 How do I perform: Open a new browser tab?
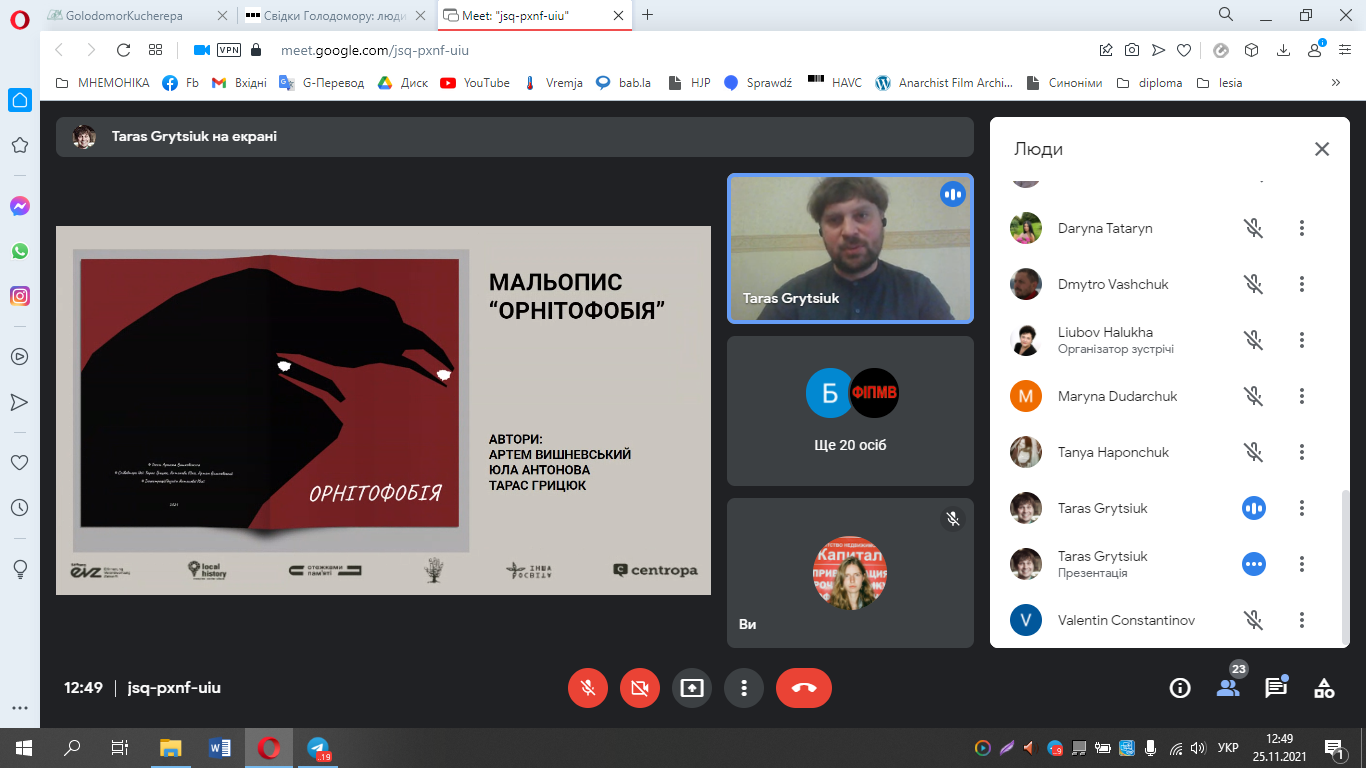648,15
